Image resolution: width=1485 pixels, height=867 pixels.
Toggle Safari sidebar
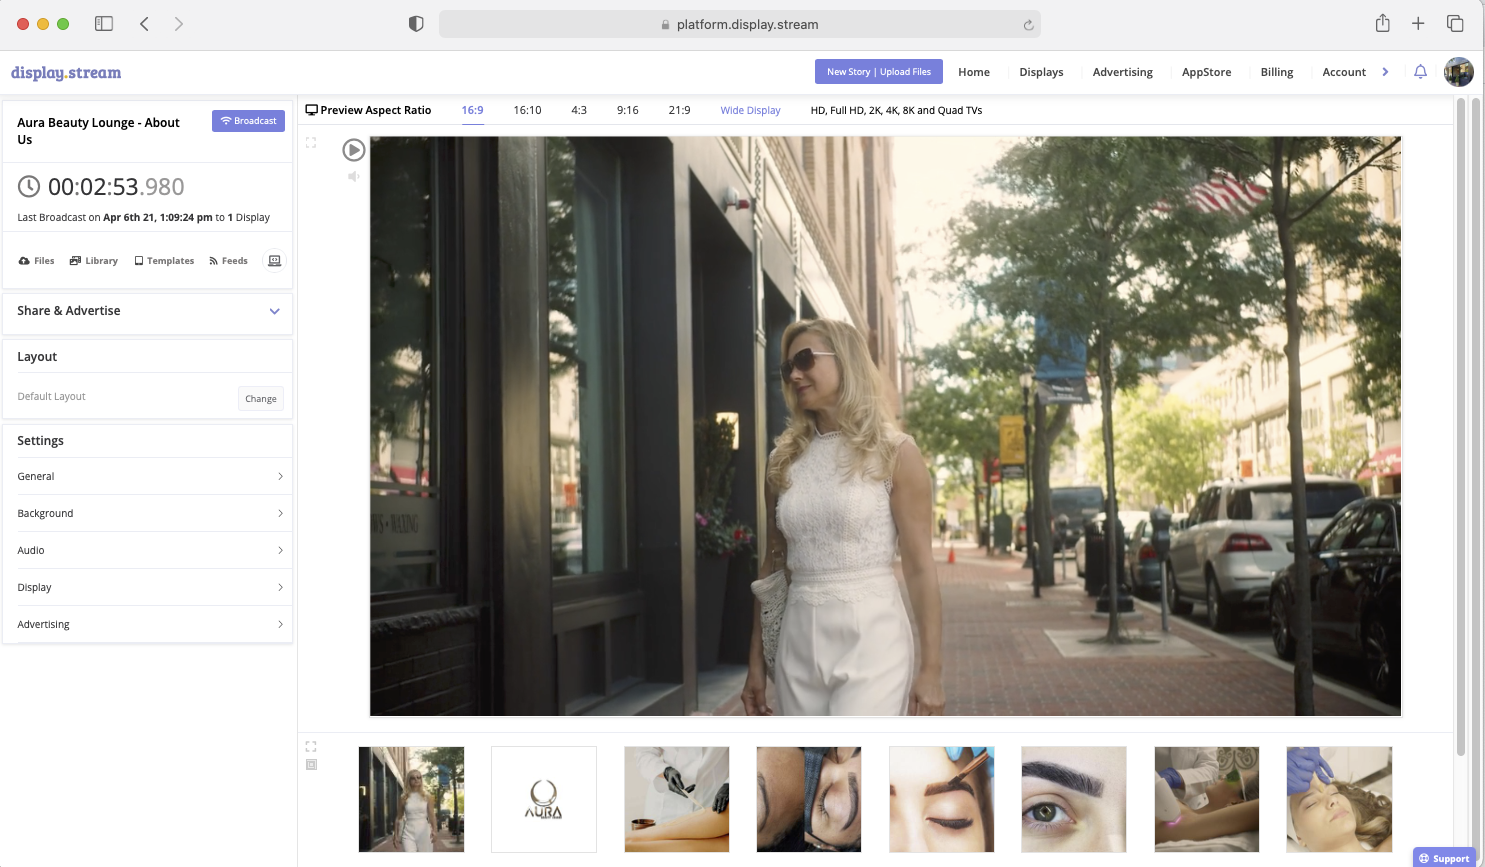pyautogui.click(x=104, y=24)
